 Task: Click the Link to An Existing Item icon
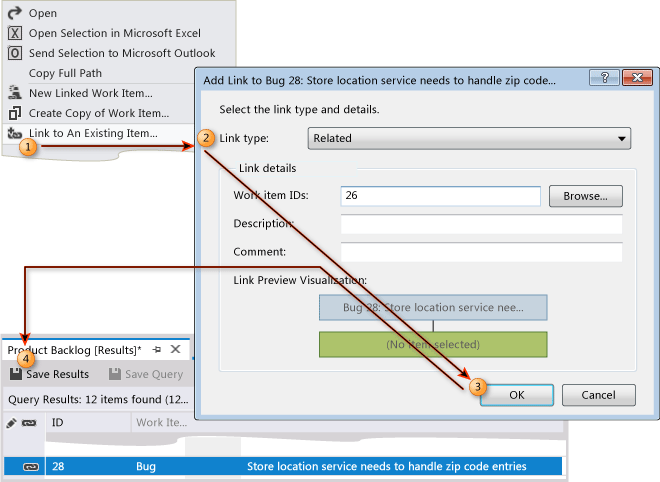[15, 133]
